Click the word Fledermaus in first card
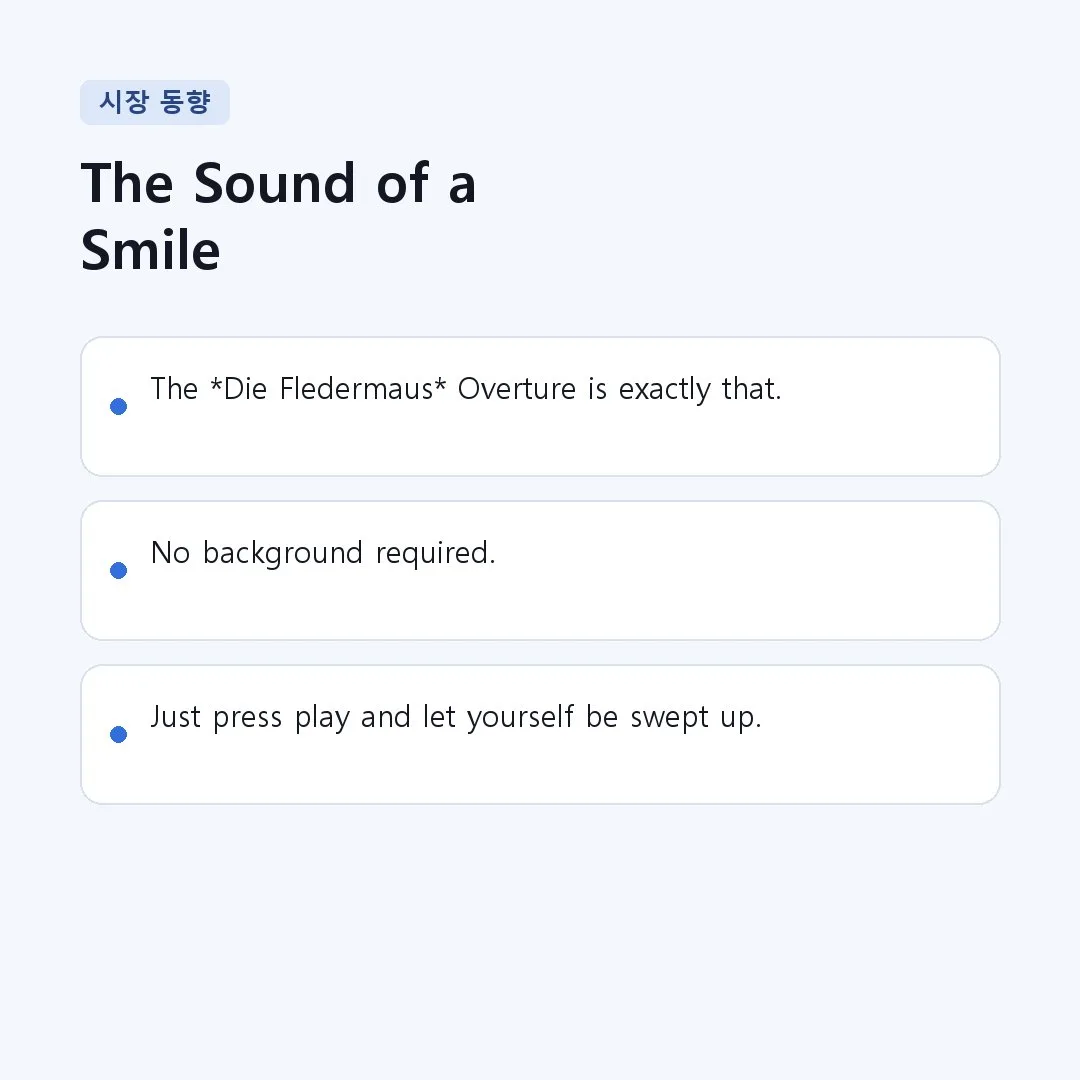 click(x=356, y=388)
